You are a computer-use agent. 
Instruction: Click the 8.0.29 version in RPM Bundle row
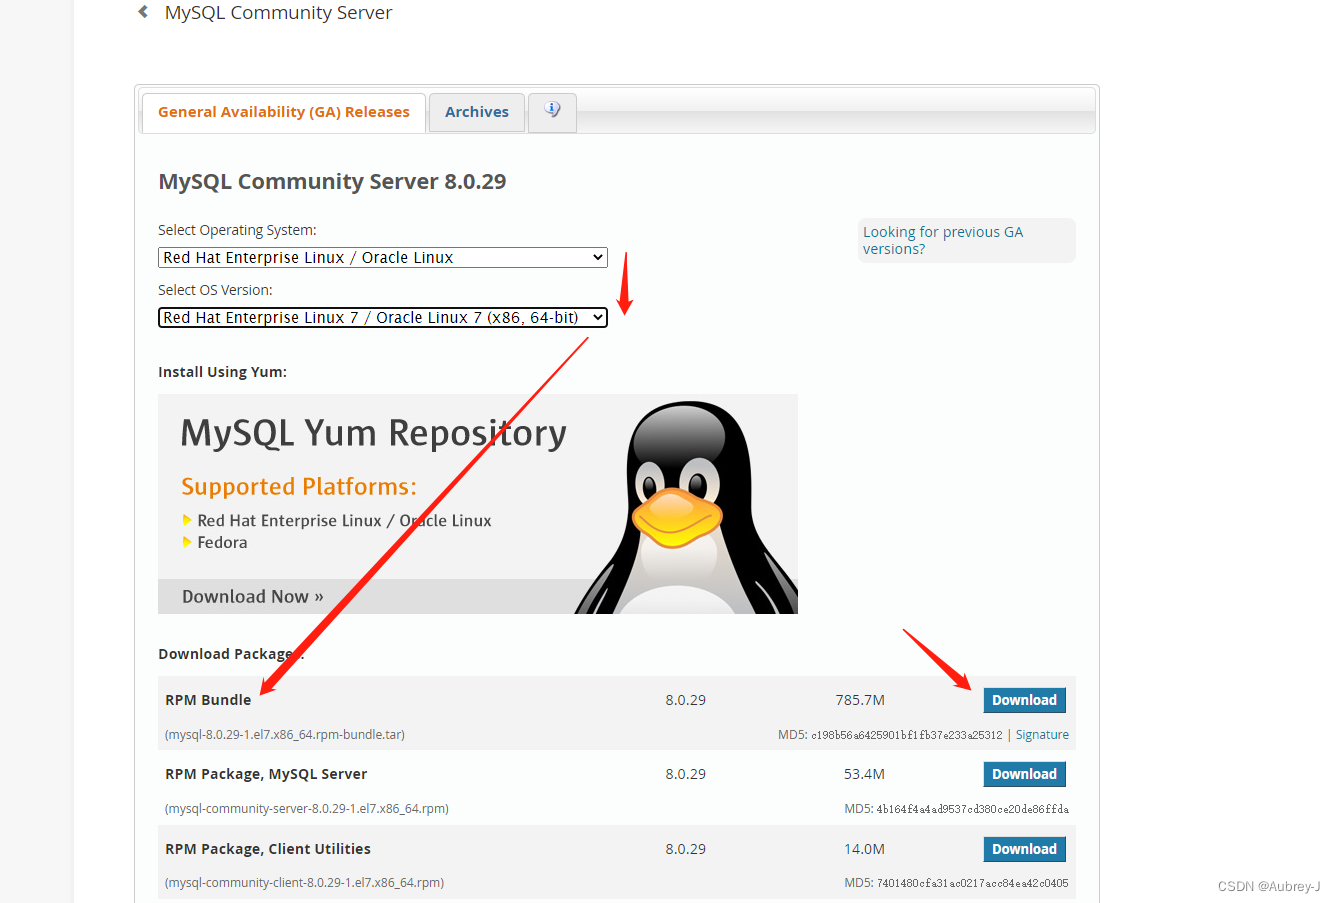click(685, 700)
